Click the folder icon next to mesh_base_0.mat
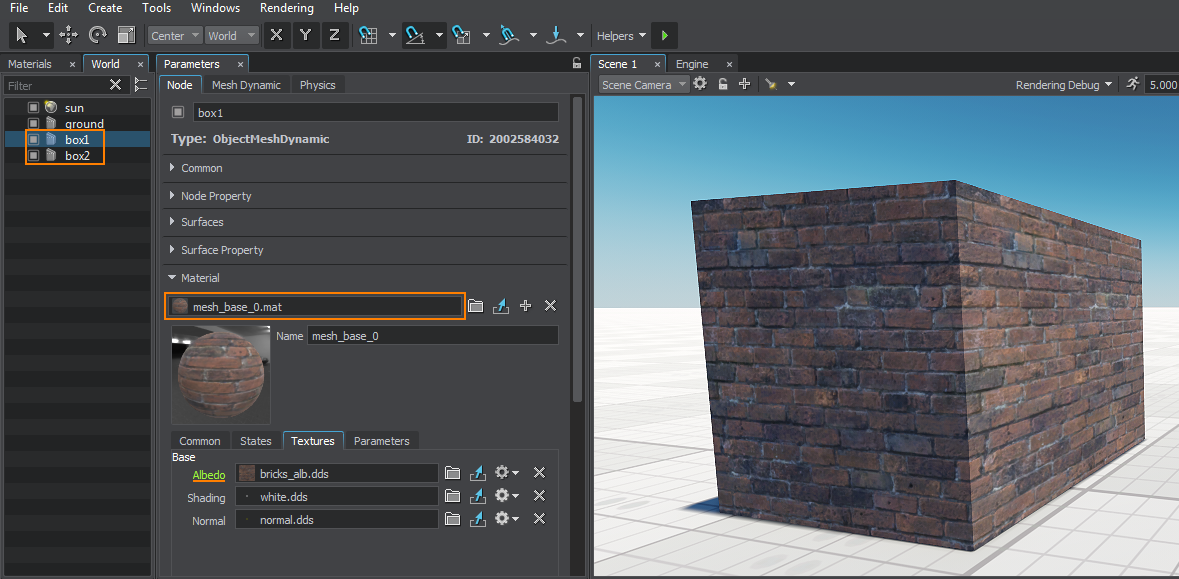Viewport: 1179px width, 579px height. 476,306
